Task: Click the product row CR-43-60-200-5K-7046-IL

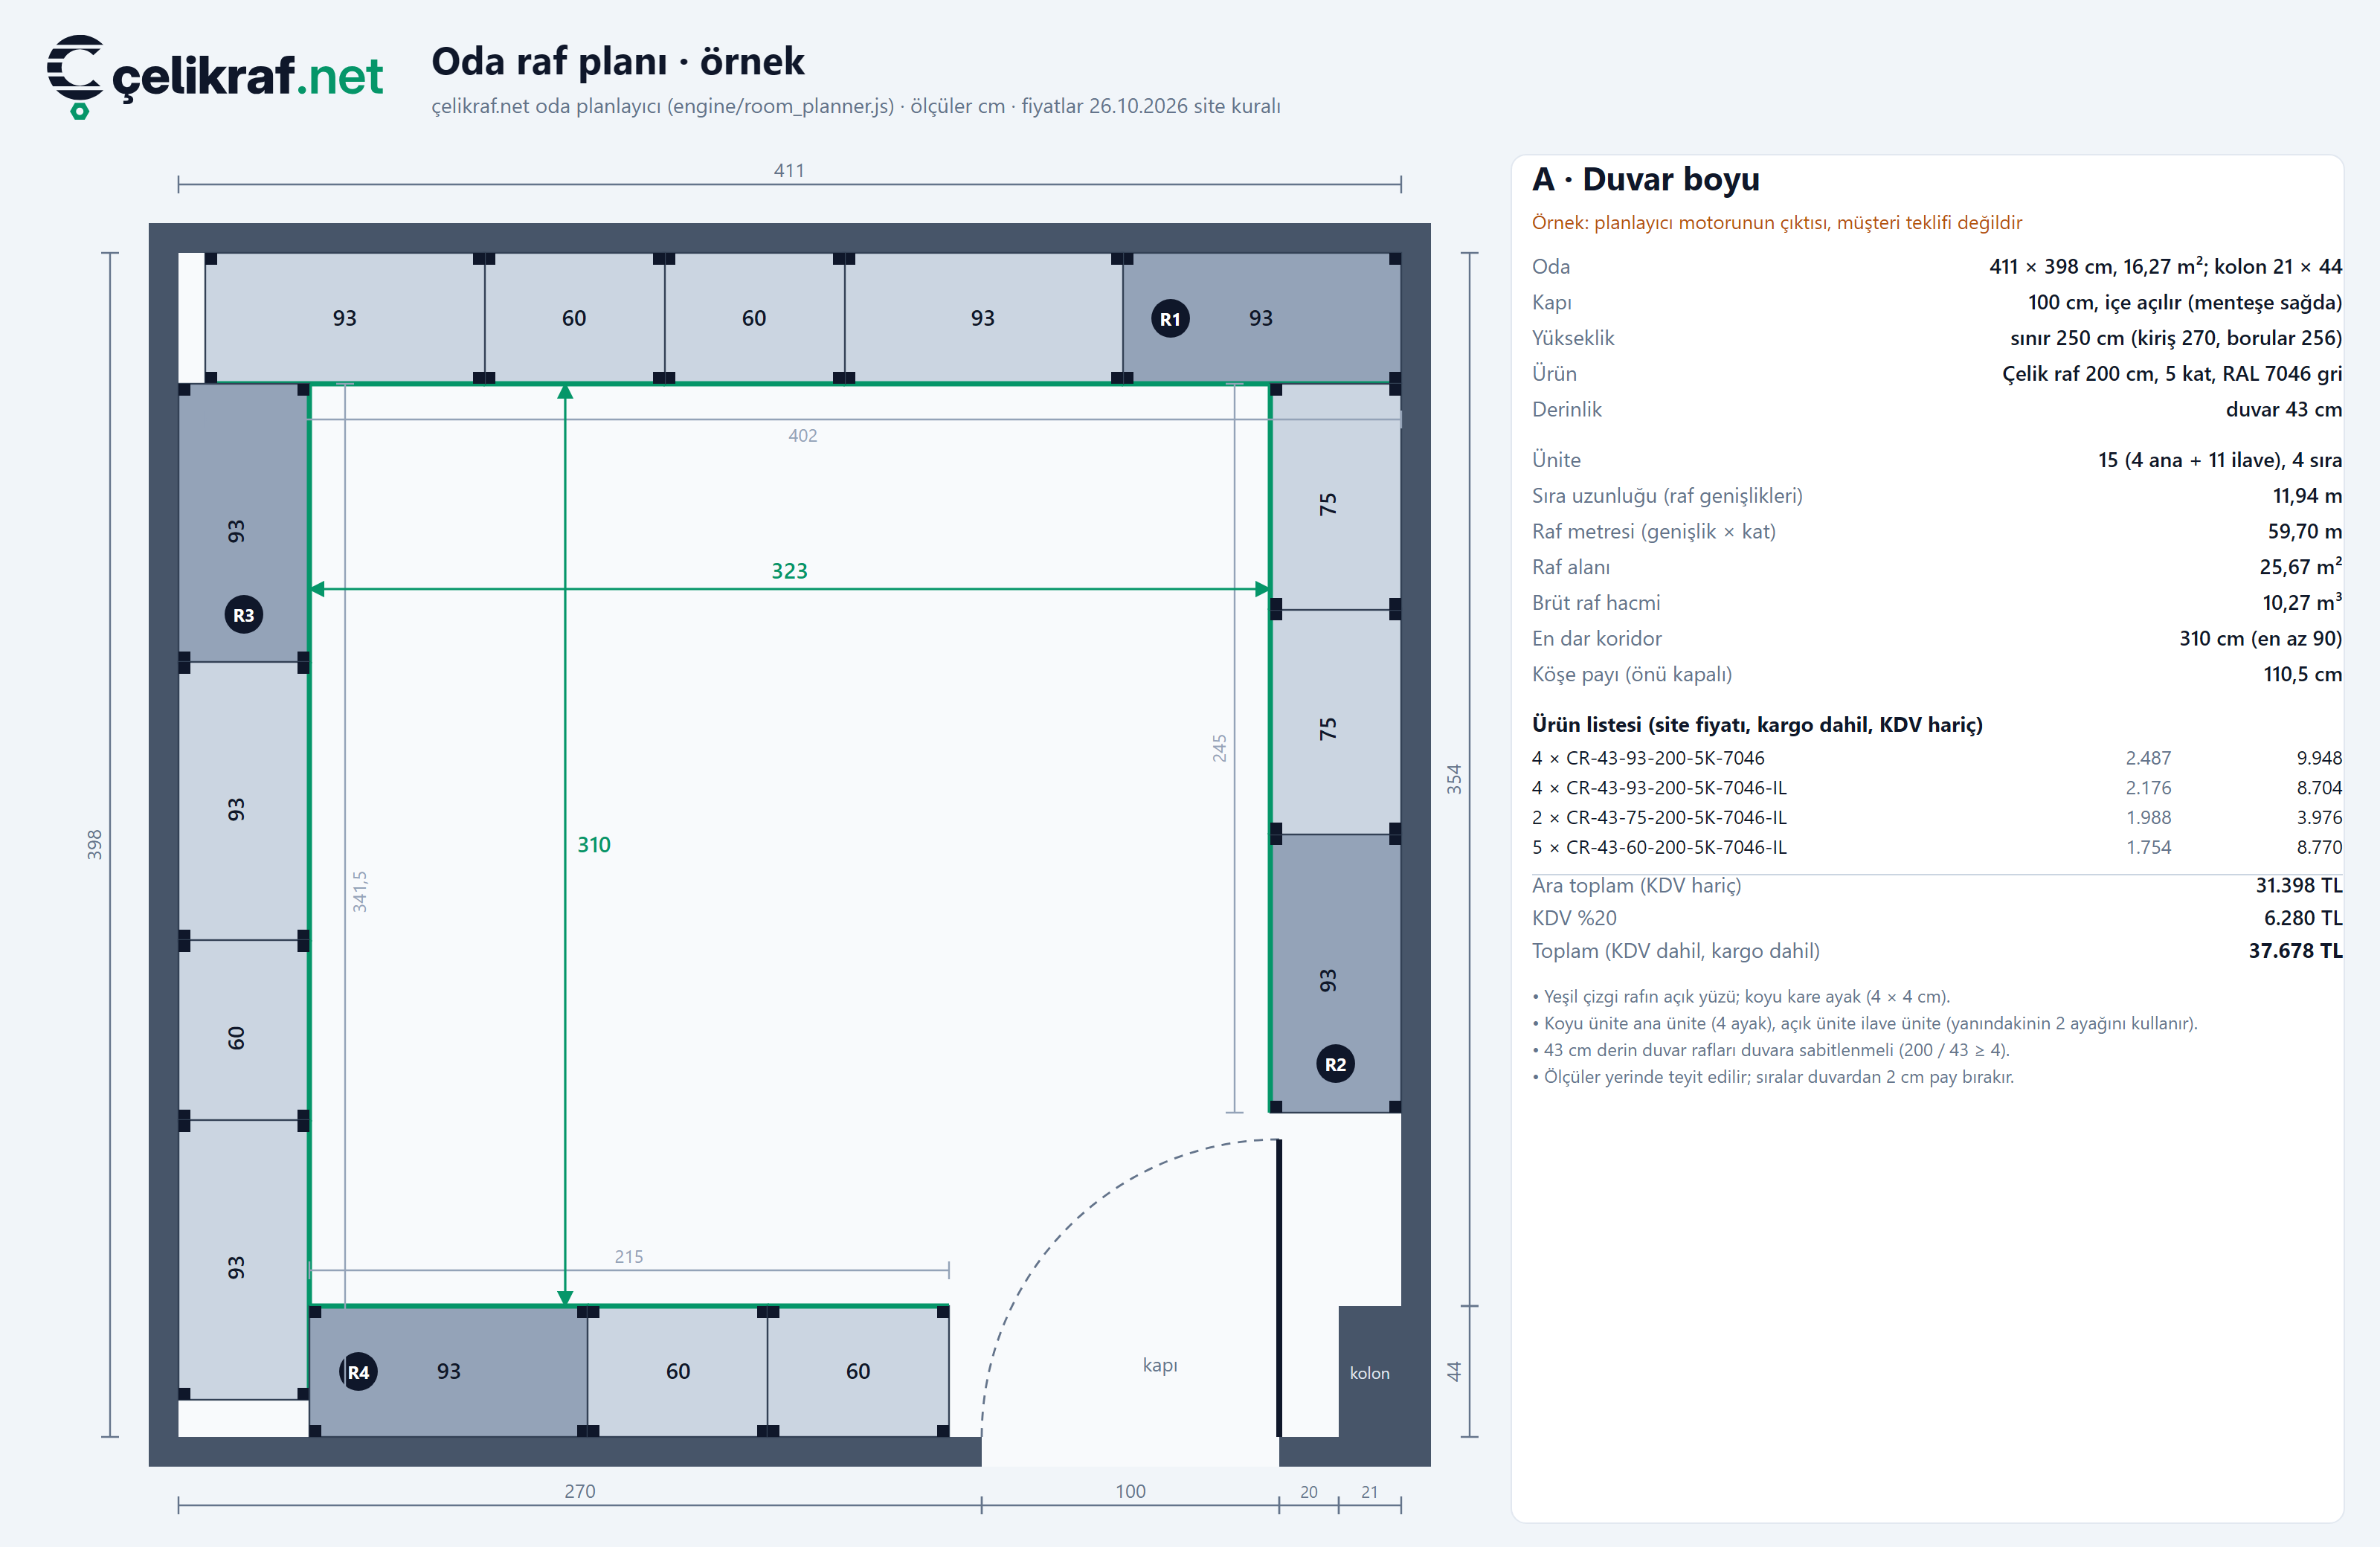Action: [1937, 847]
